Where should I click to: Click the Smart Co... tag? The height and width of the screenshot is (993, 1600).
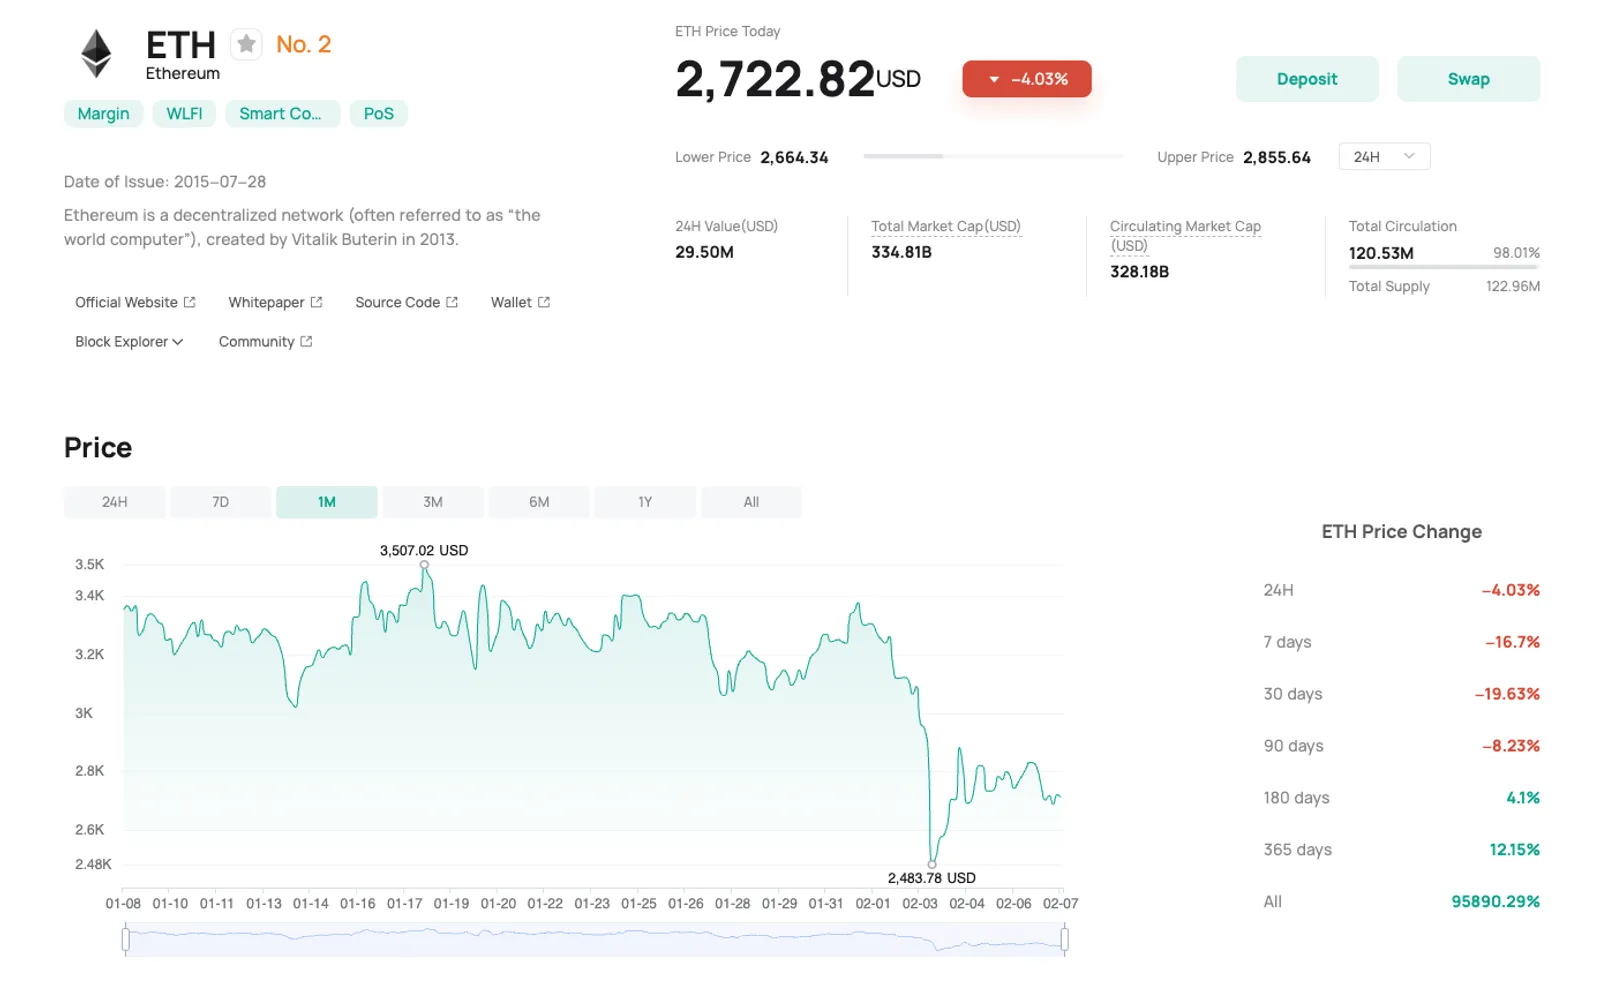[x=282, y=114]
